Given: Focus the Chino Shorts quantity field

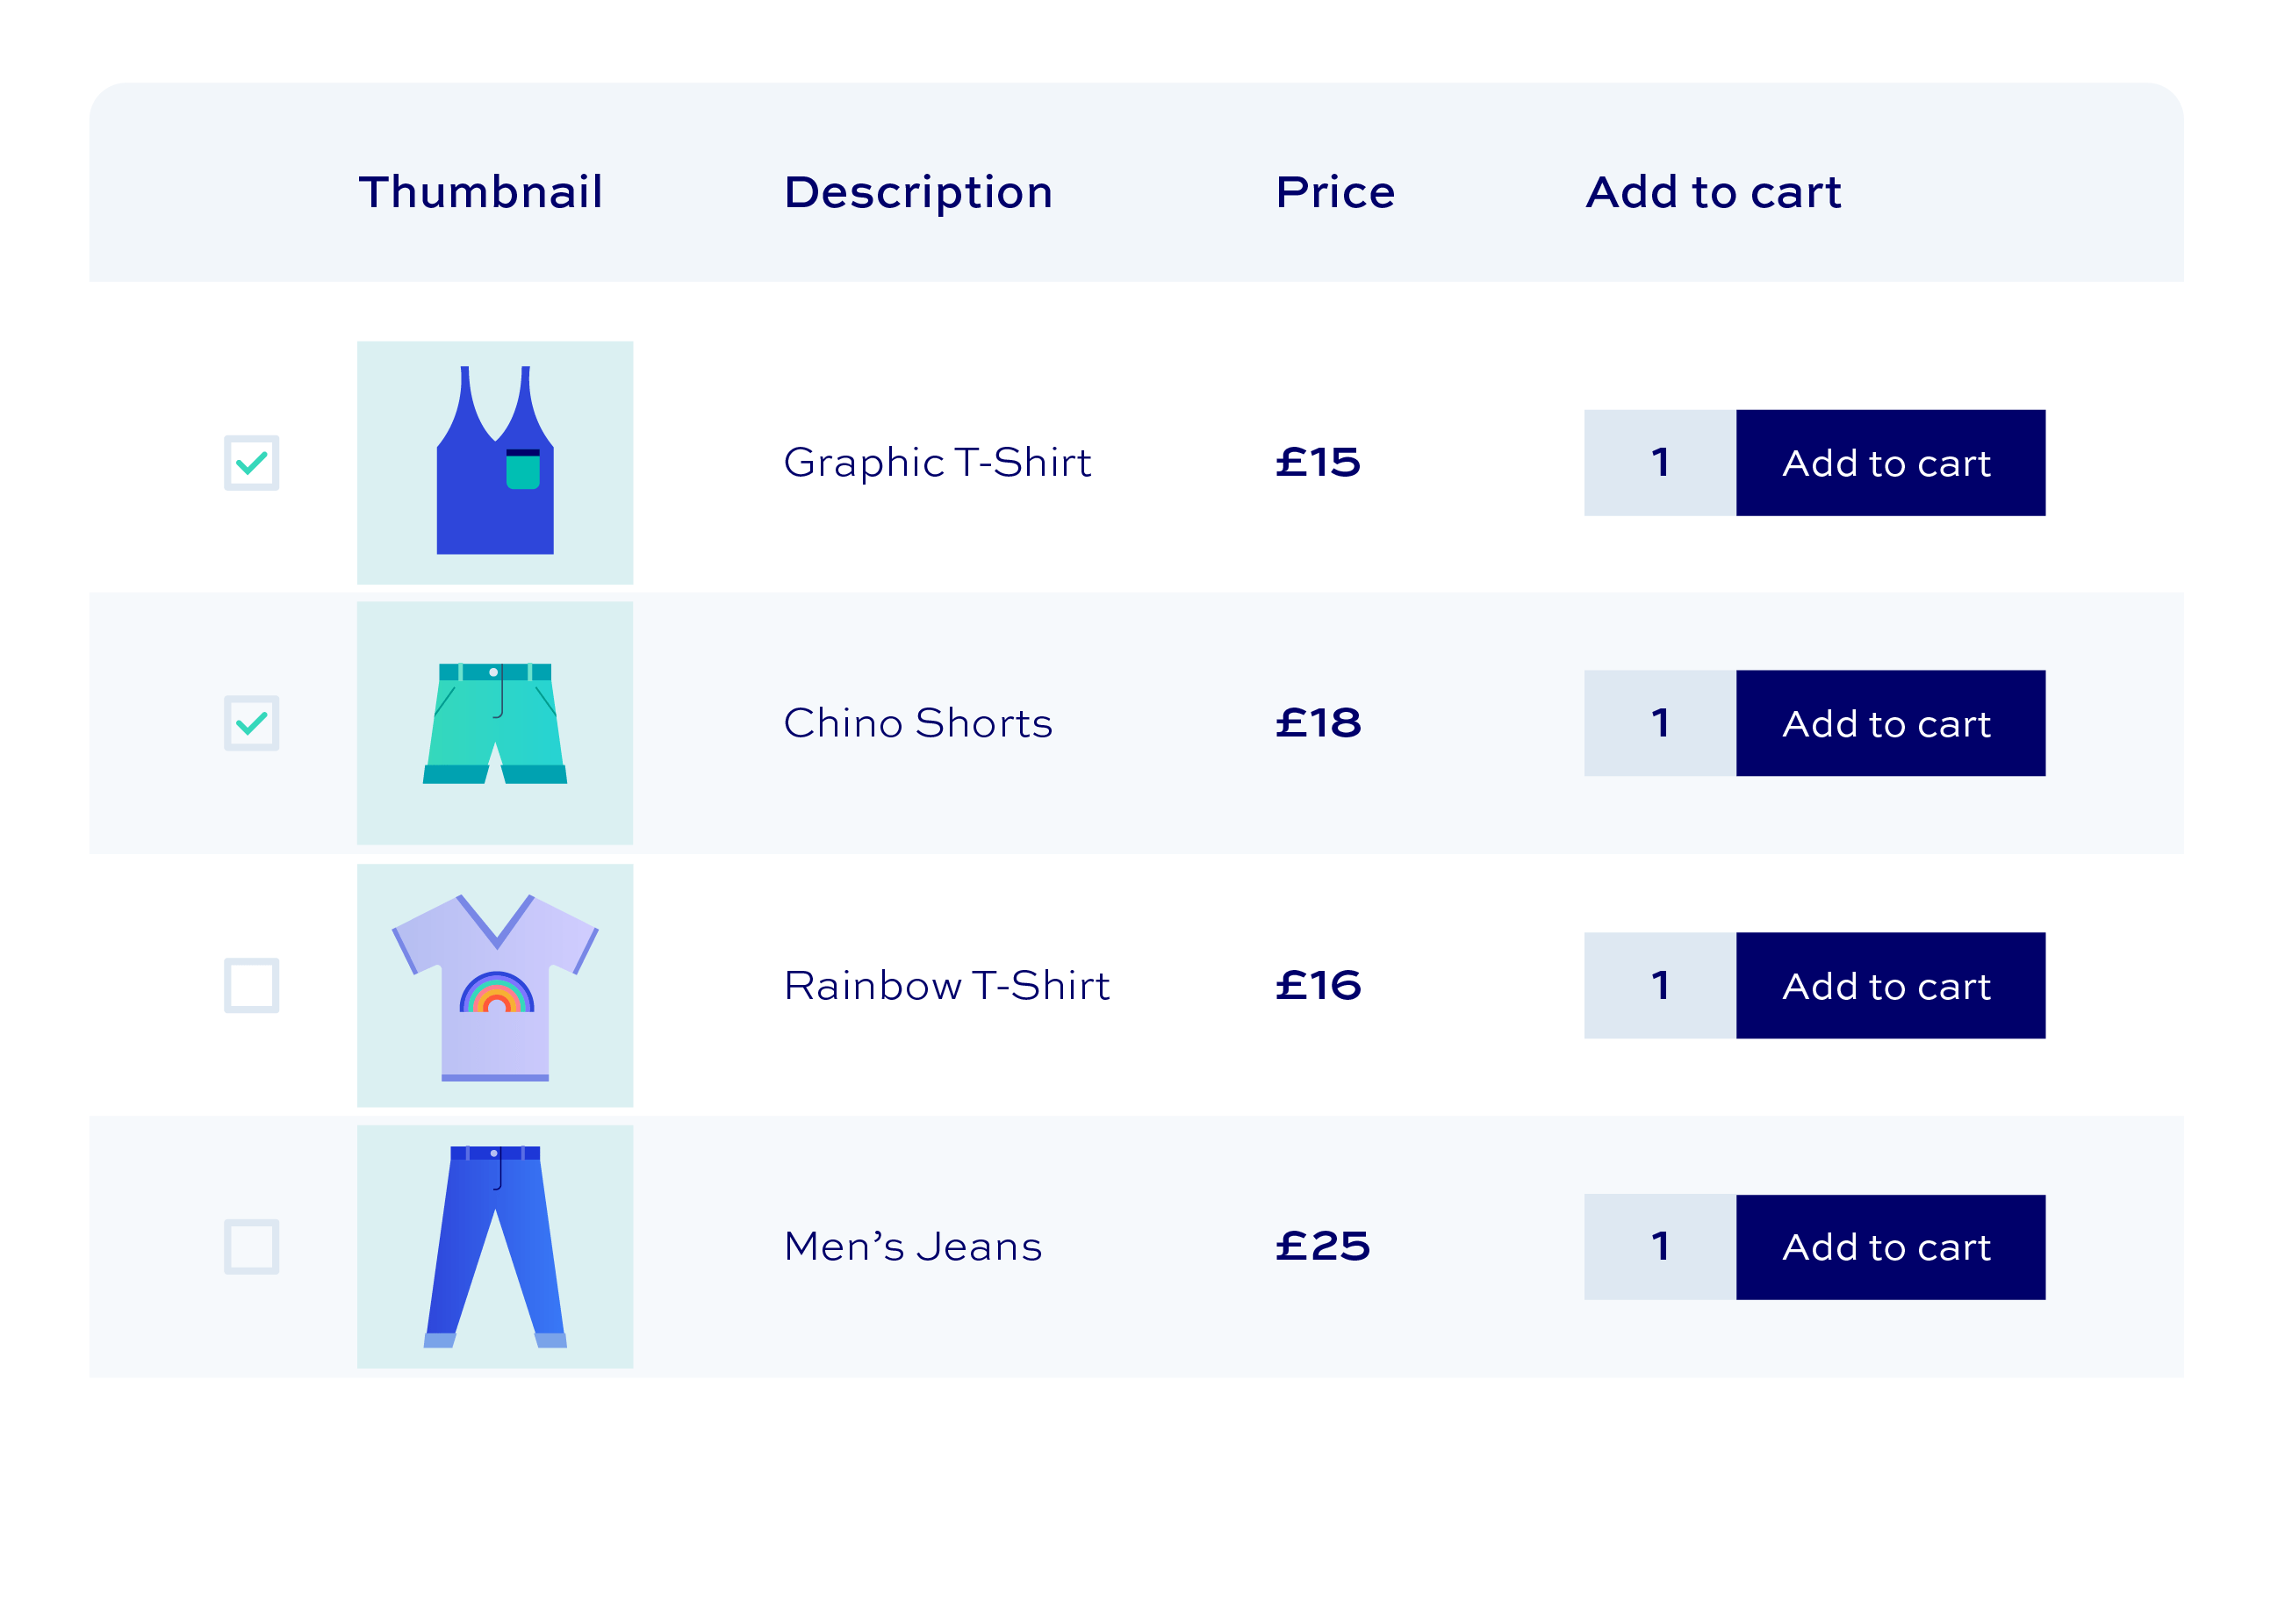Looking at the screenshot, I should 1660,723.
